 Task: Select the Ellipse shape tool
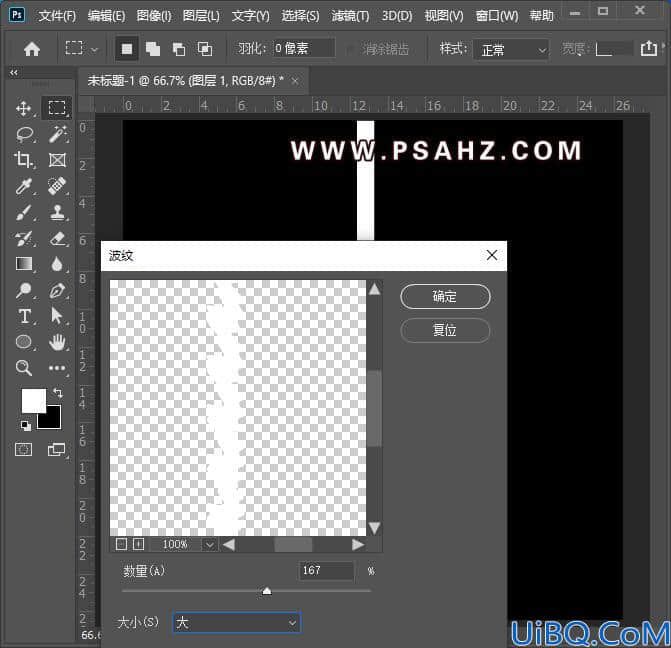24,342
